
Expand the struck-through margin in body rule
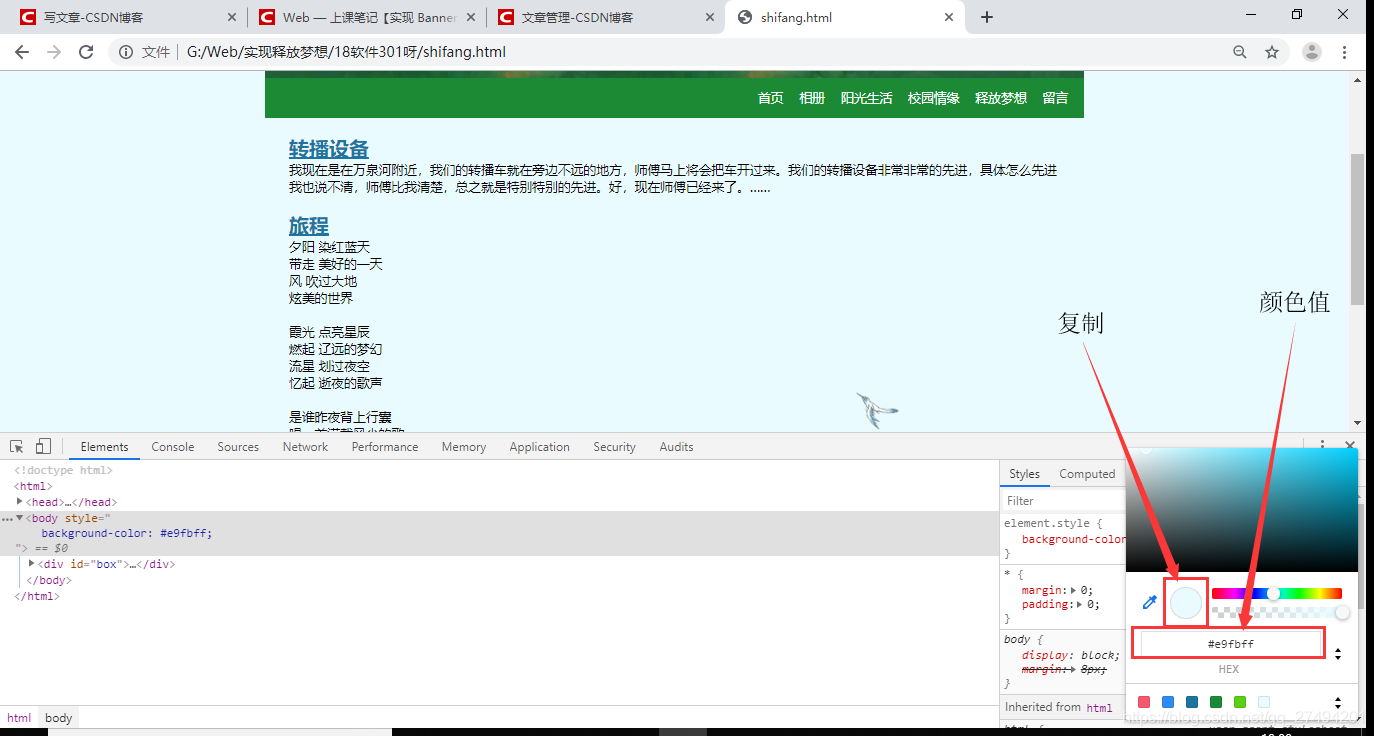tap(1073, 669)
